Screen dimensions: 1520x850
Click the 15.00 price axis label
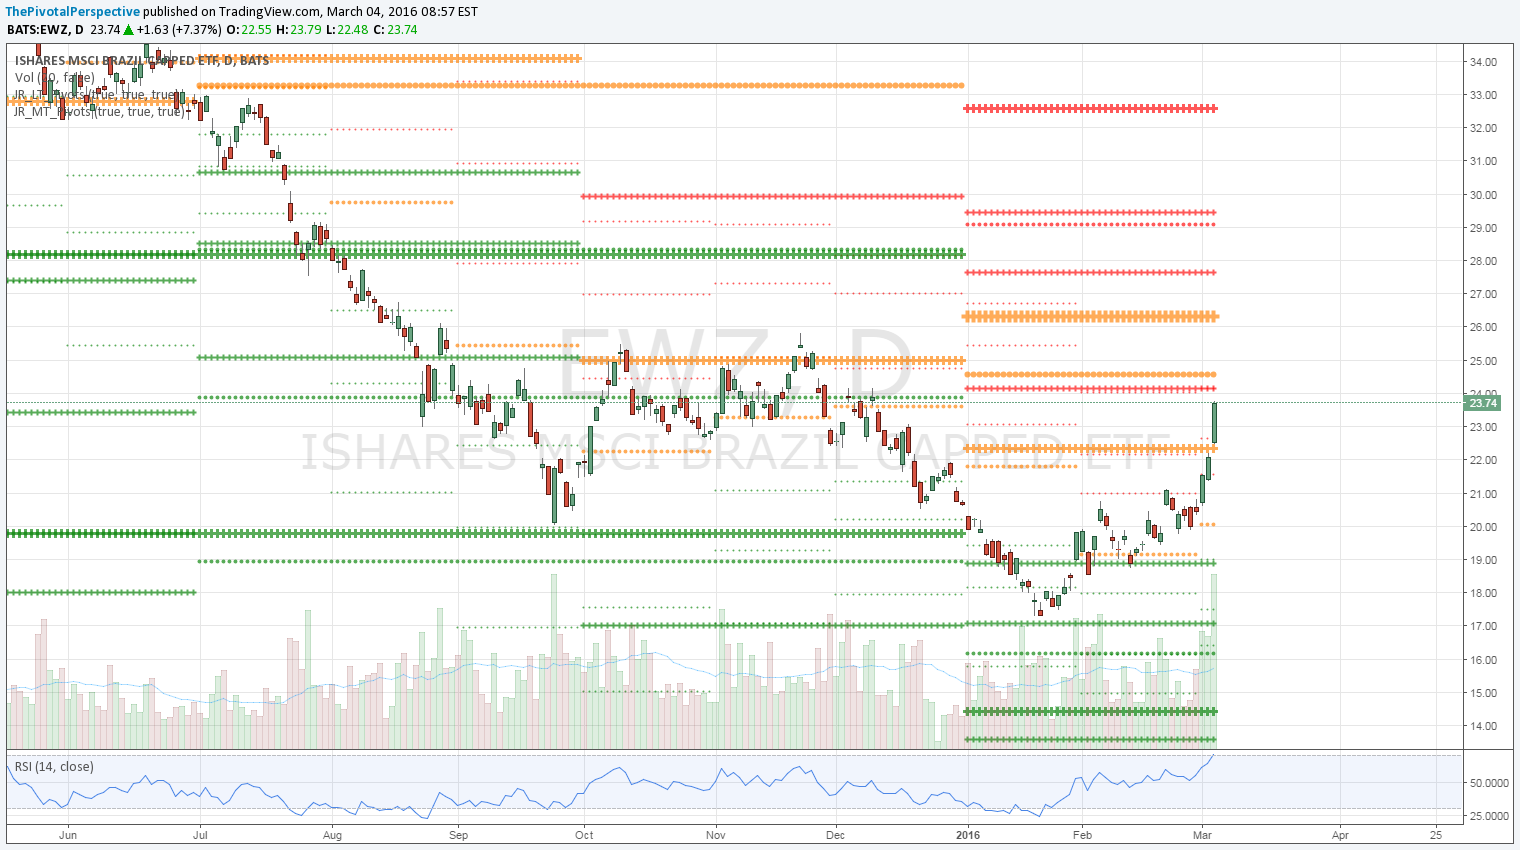[x=1483, y=693]
